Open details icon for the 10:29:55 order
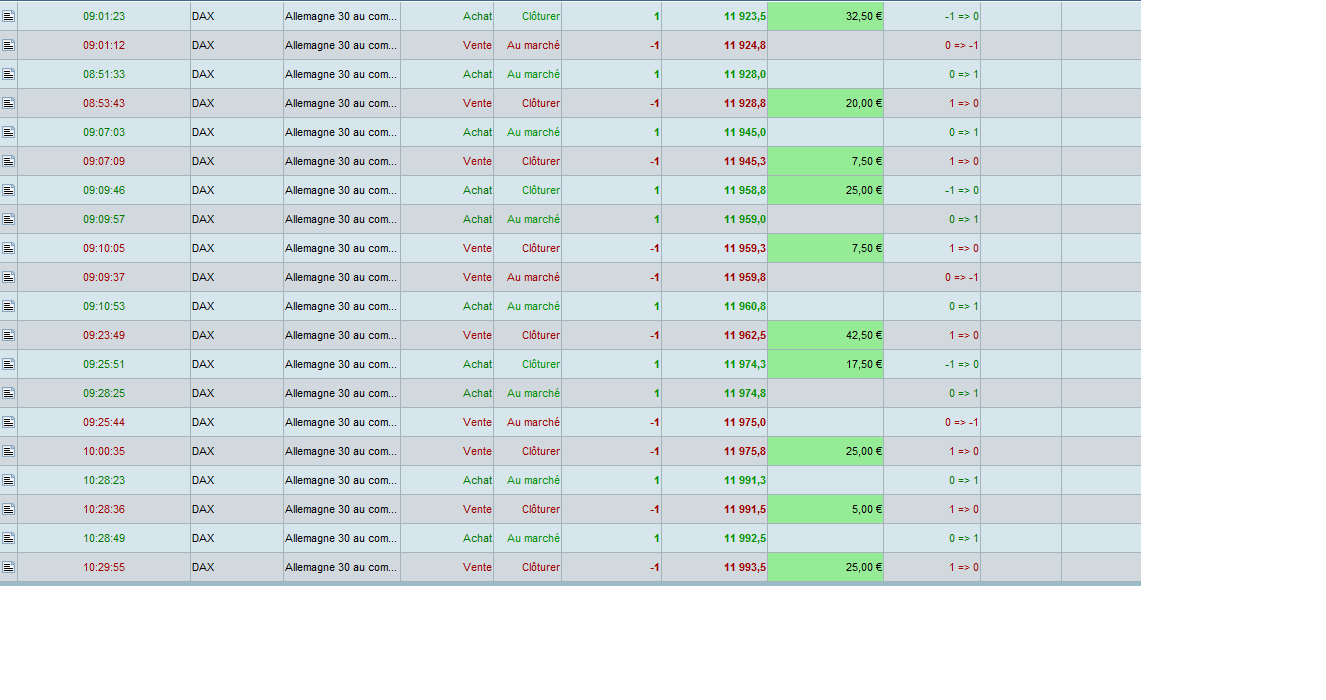This screenshot has height=700, width=1326. pos(8,567)
